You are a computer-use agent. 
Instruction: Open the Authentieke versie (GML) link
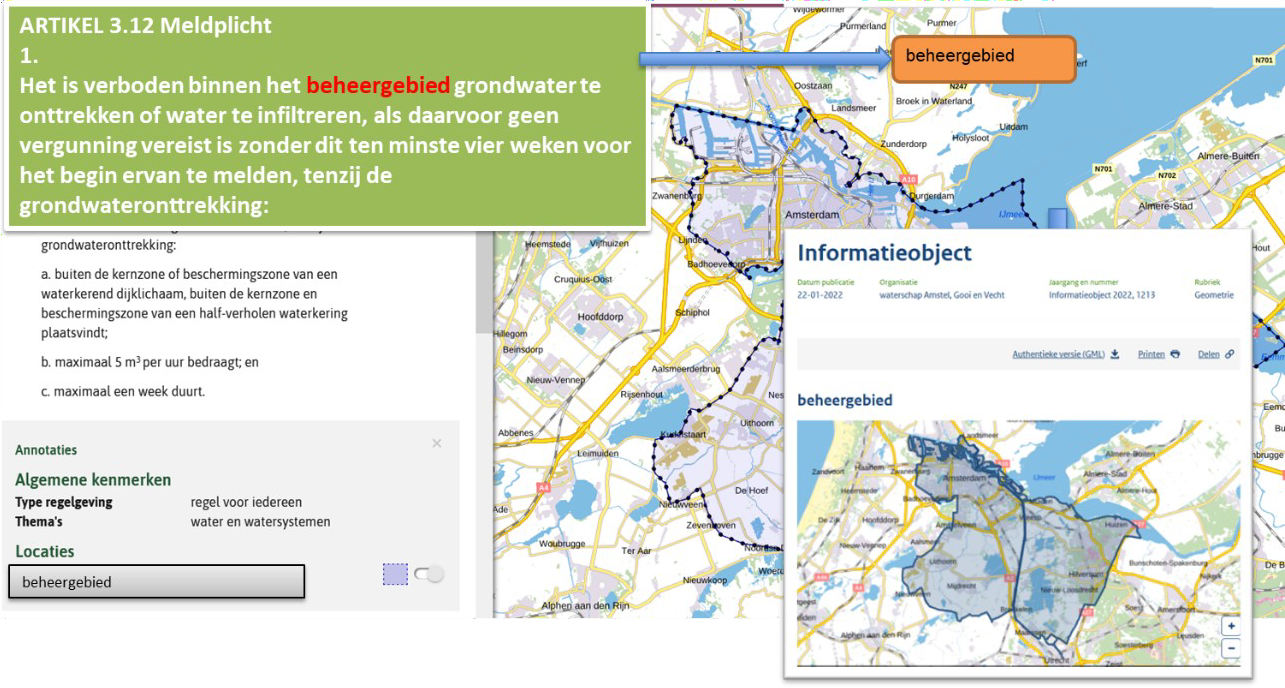[1059, 354]
